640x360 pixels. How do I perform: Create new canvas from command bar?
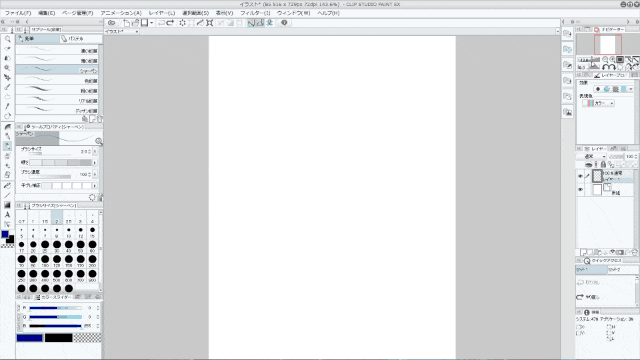pos(127,23)
